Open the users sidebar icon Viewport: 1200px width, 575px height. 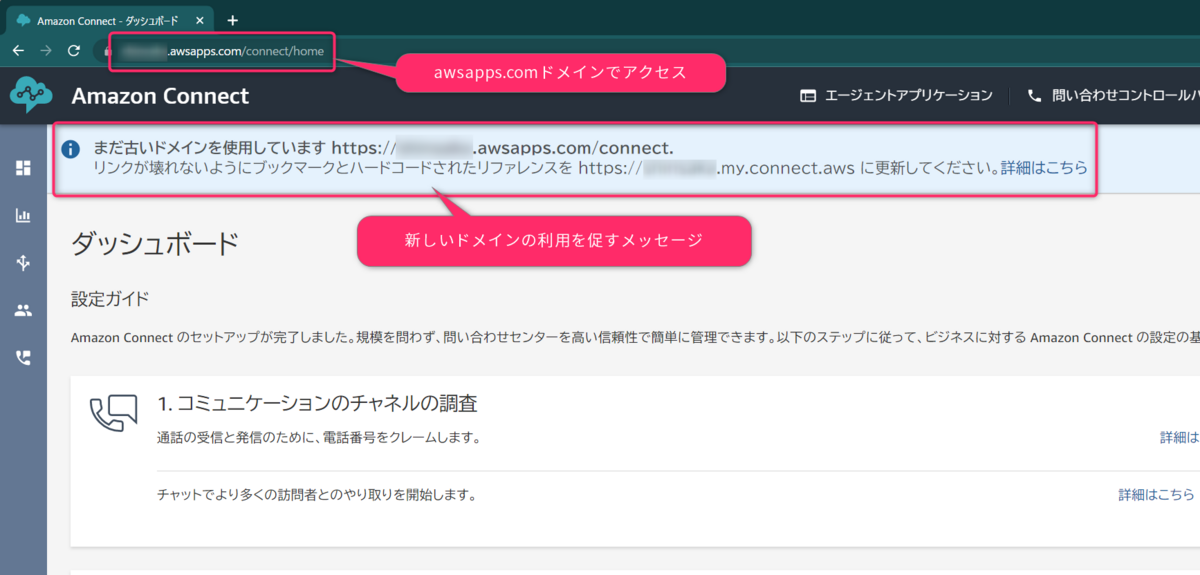[23, 310]
